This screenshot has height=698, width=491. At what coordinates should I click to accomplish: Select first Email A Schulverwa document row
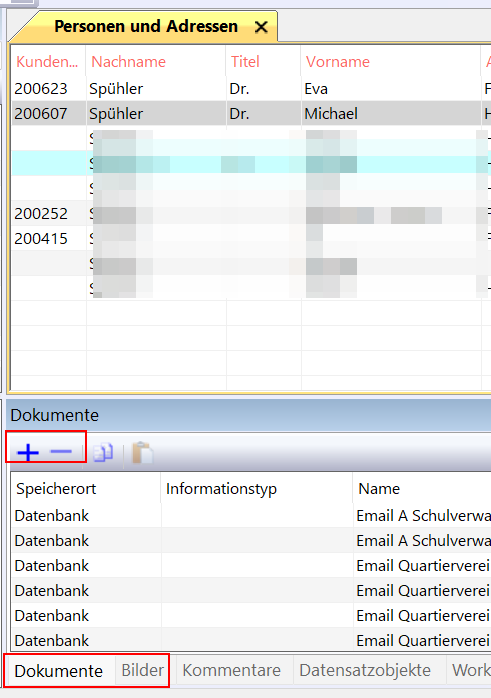click(x=251, y=515)
